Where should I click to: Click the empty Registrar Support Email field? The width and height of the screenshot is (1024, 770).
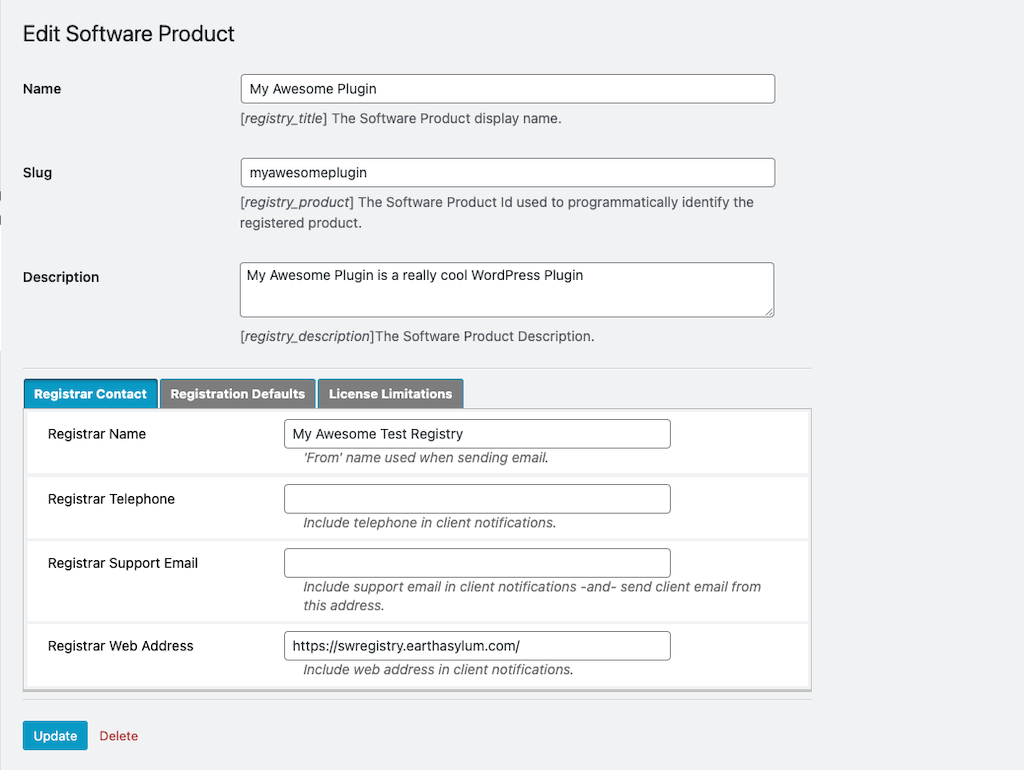pos(477,563)
